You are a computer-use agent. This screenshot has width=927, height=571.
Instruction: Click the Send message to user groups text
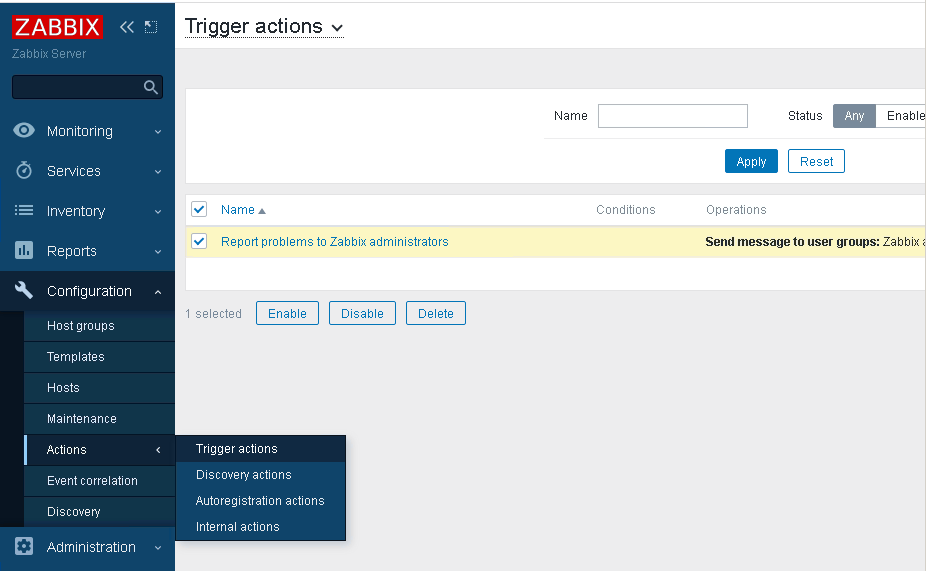(792, 242)
